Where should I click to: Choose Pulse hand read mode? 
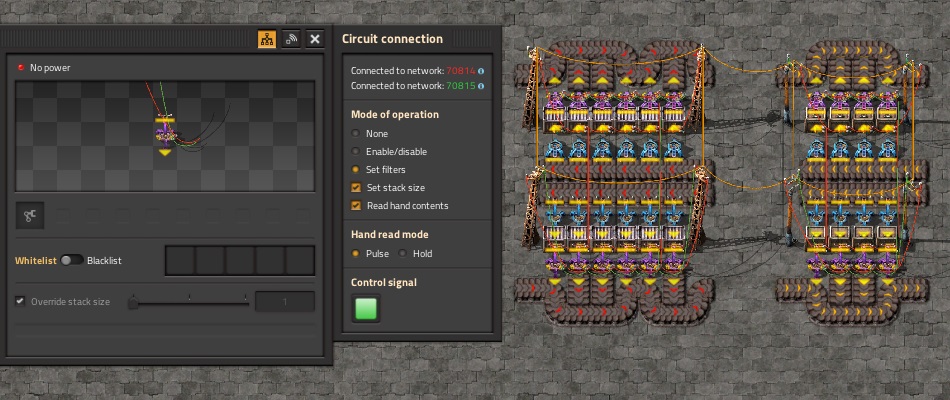pyautogui.click(x=356, y=253)
